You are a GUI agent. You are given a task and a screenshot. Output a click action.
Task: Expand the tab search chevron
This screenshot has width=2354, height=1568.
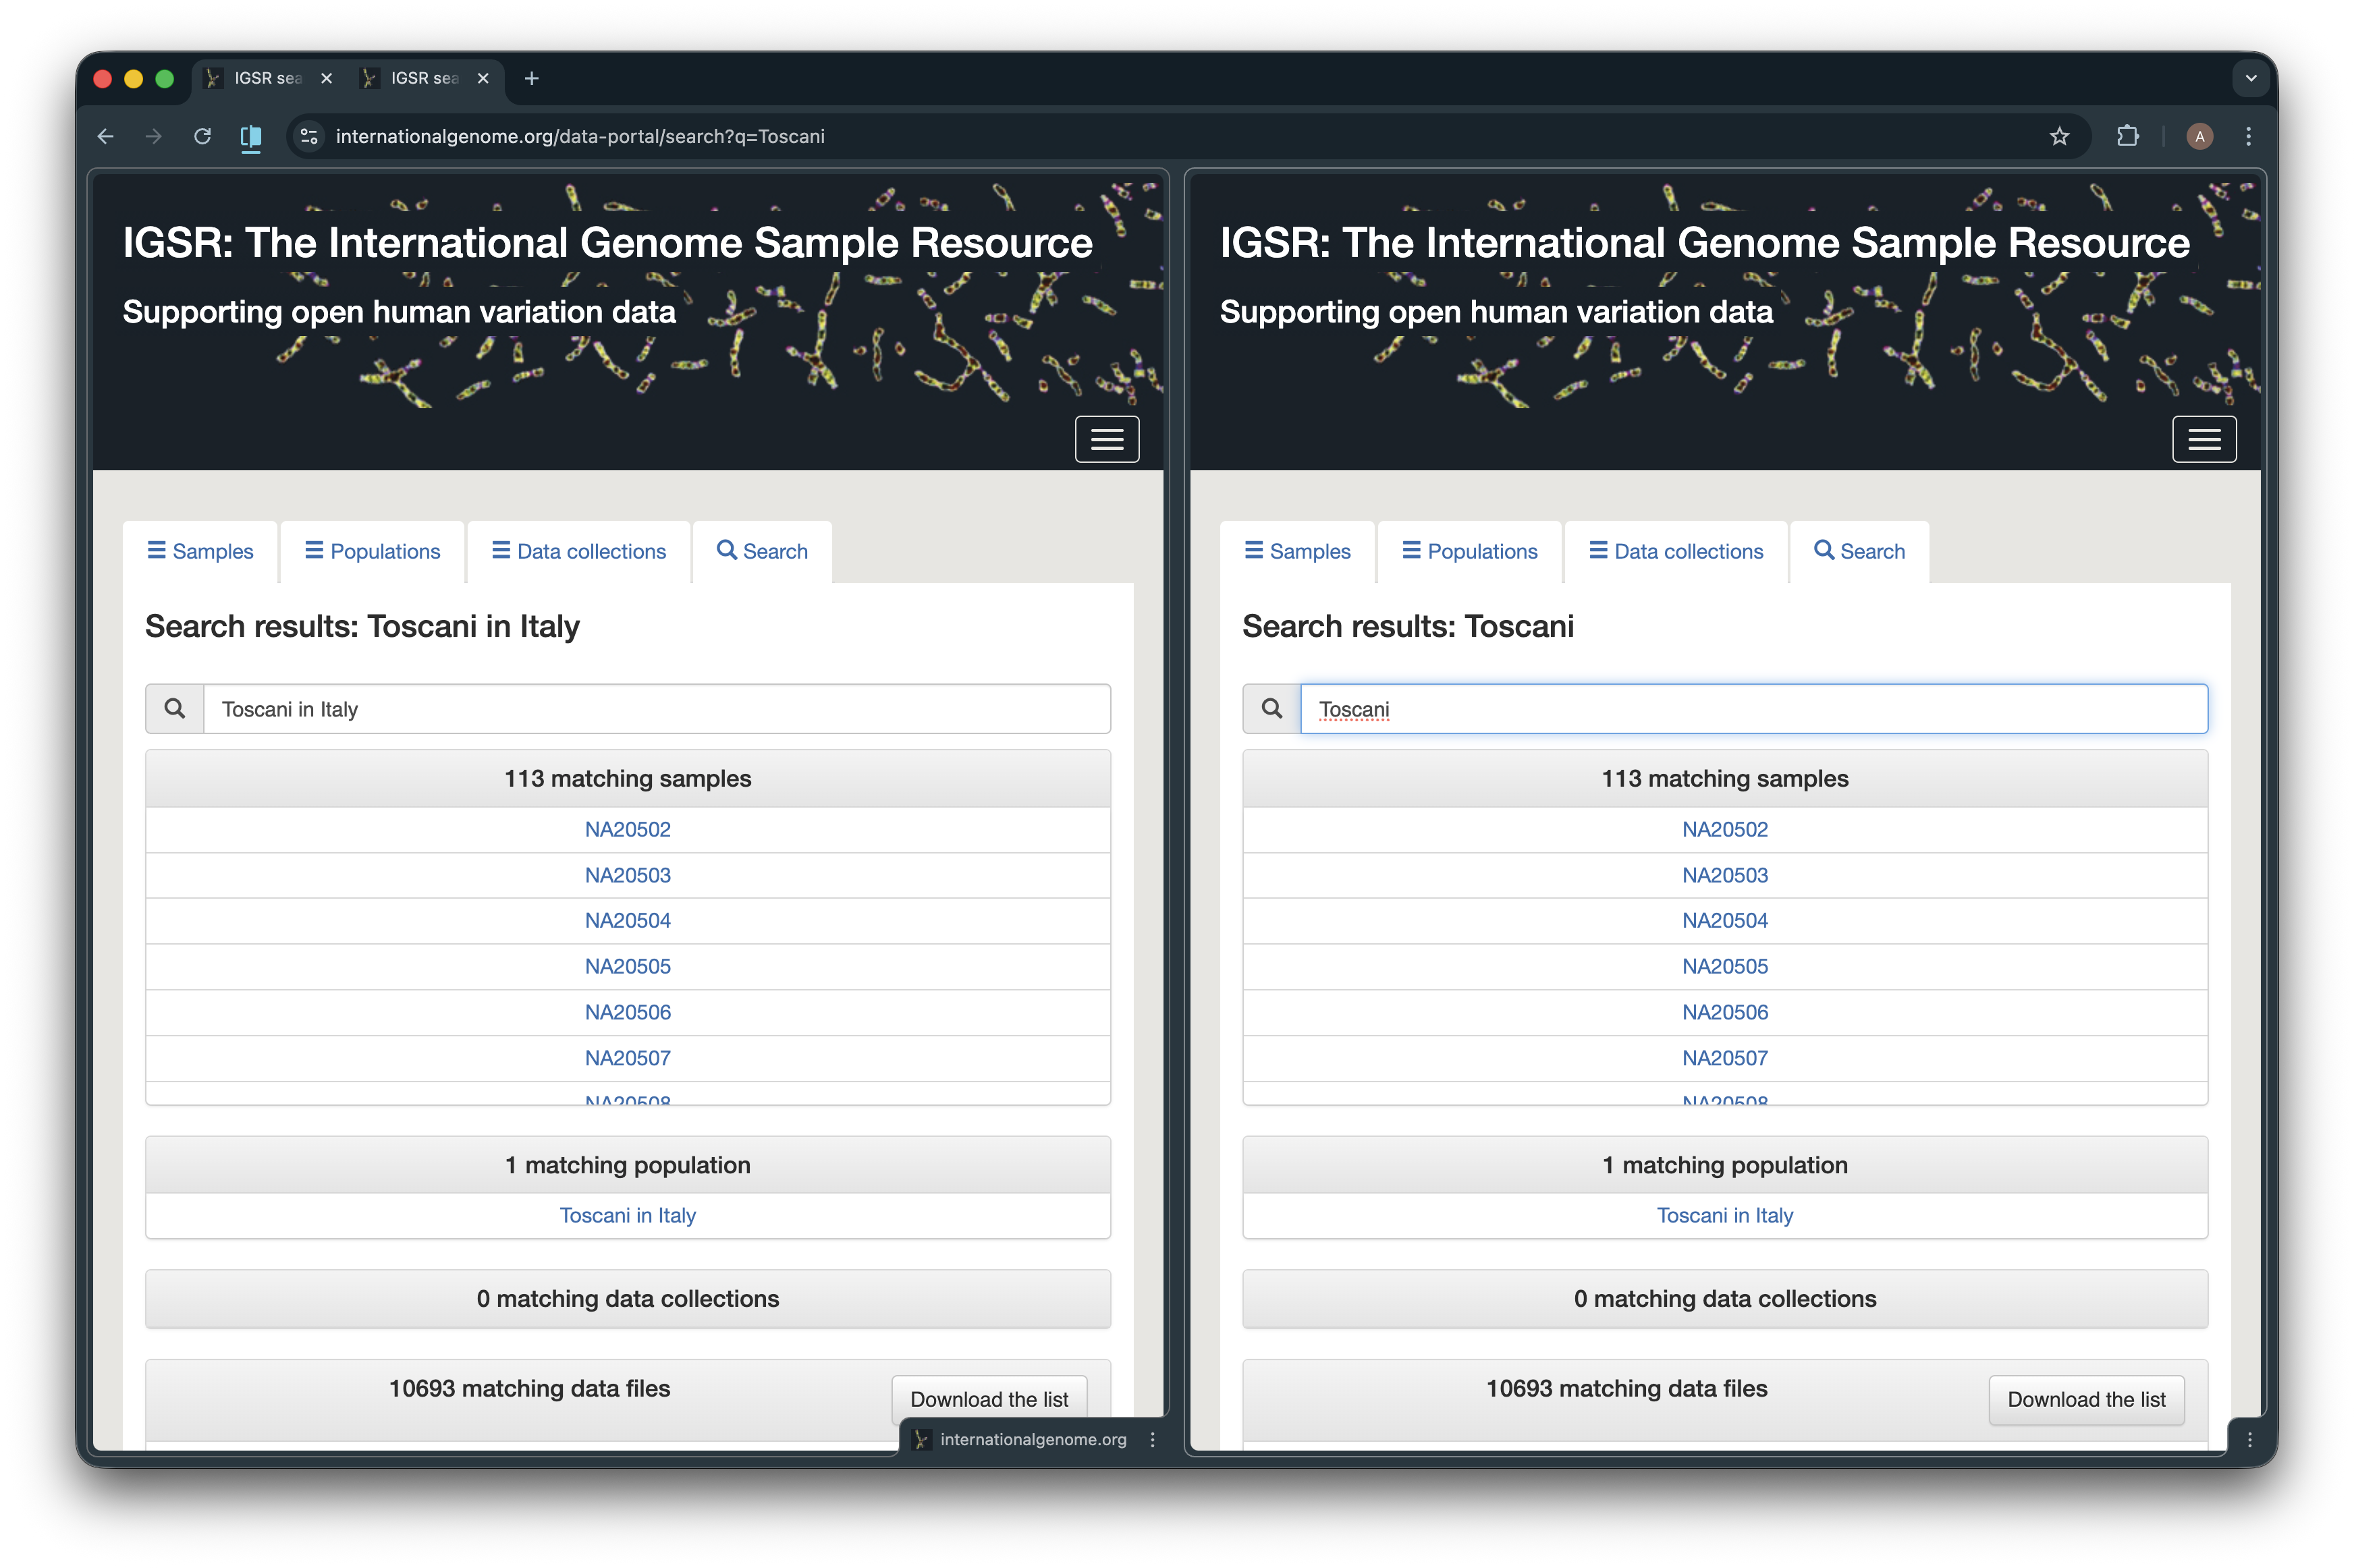(x=2251, y=78)
